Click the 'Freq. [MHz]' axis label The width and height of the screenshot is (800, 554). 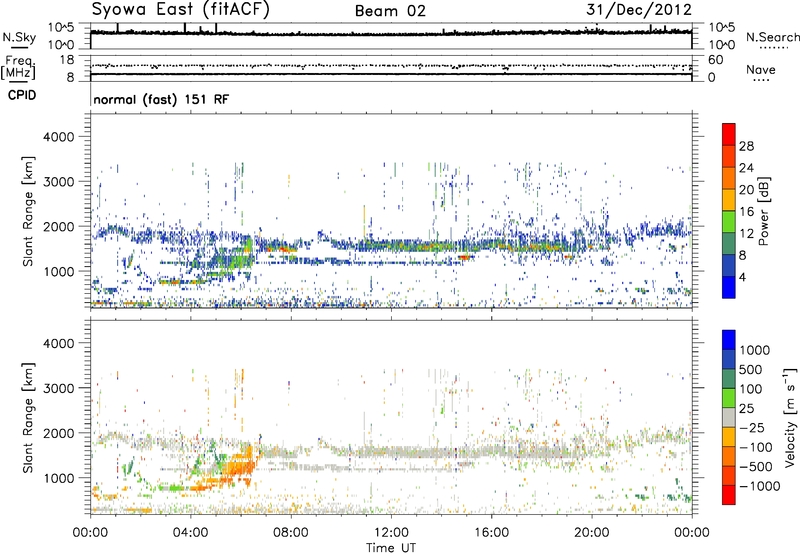pyautogui.click(x=18, y=67)
